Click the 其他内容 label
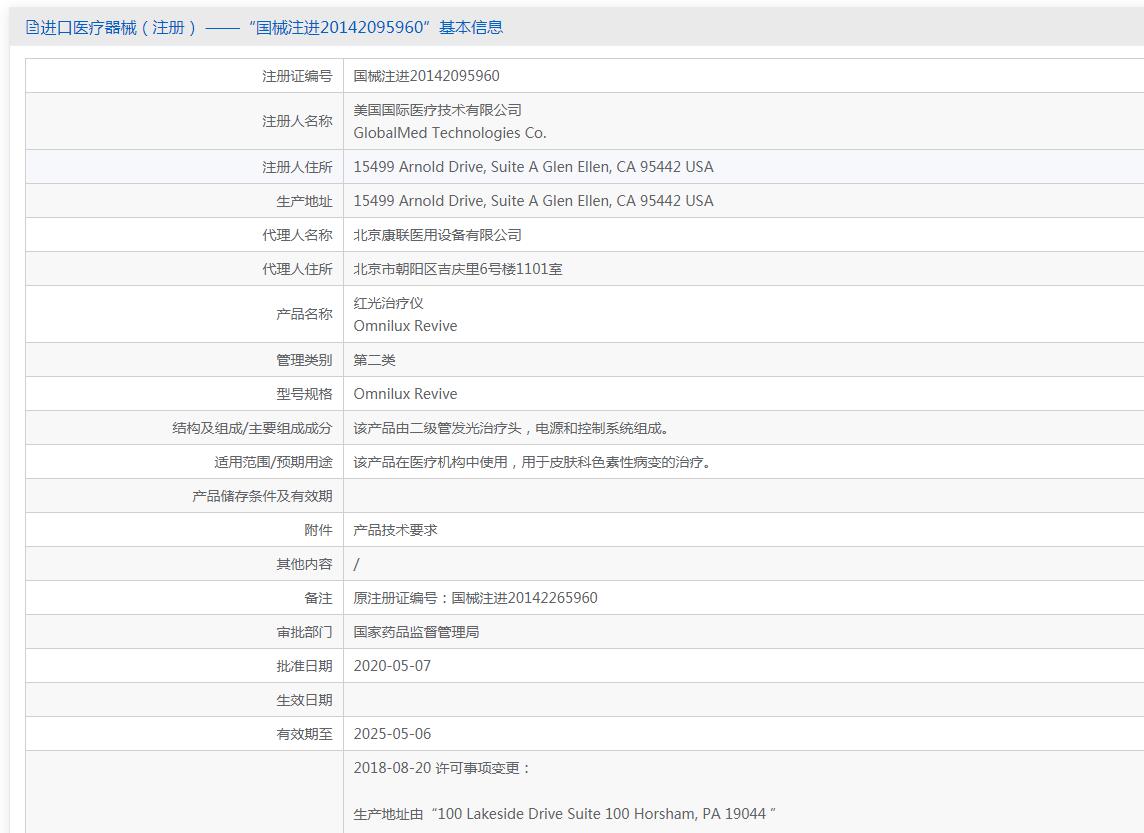The height and width of the screenshot is (833, 1144). coord(304,565)
